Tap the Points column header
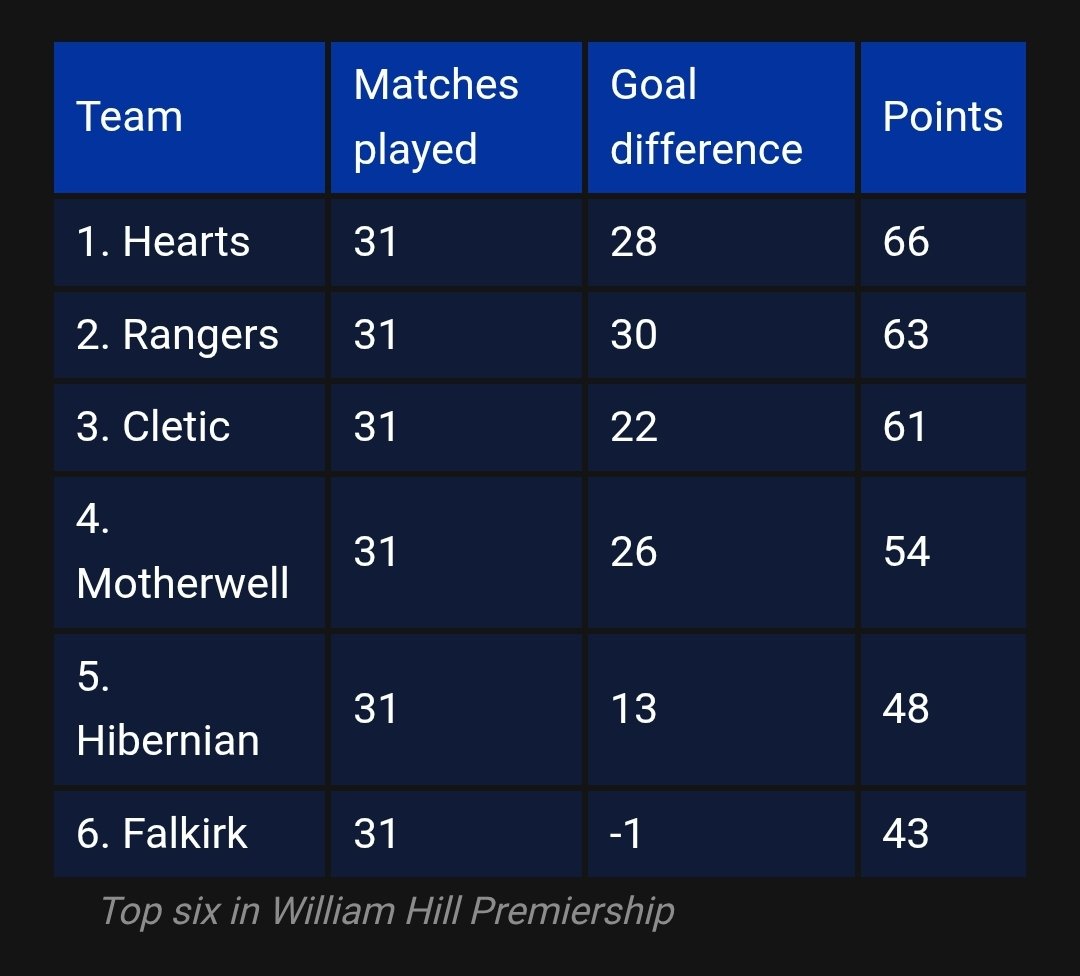The image size is (1080, 976). pos(942,117)
